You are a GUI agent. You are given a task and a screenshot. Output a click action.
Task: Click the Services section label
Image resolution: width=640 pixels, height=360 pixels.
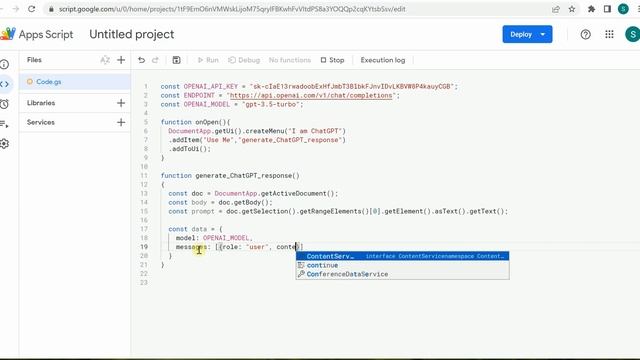point(41,122)
